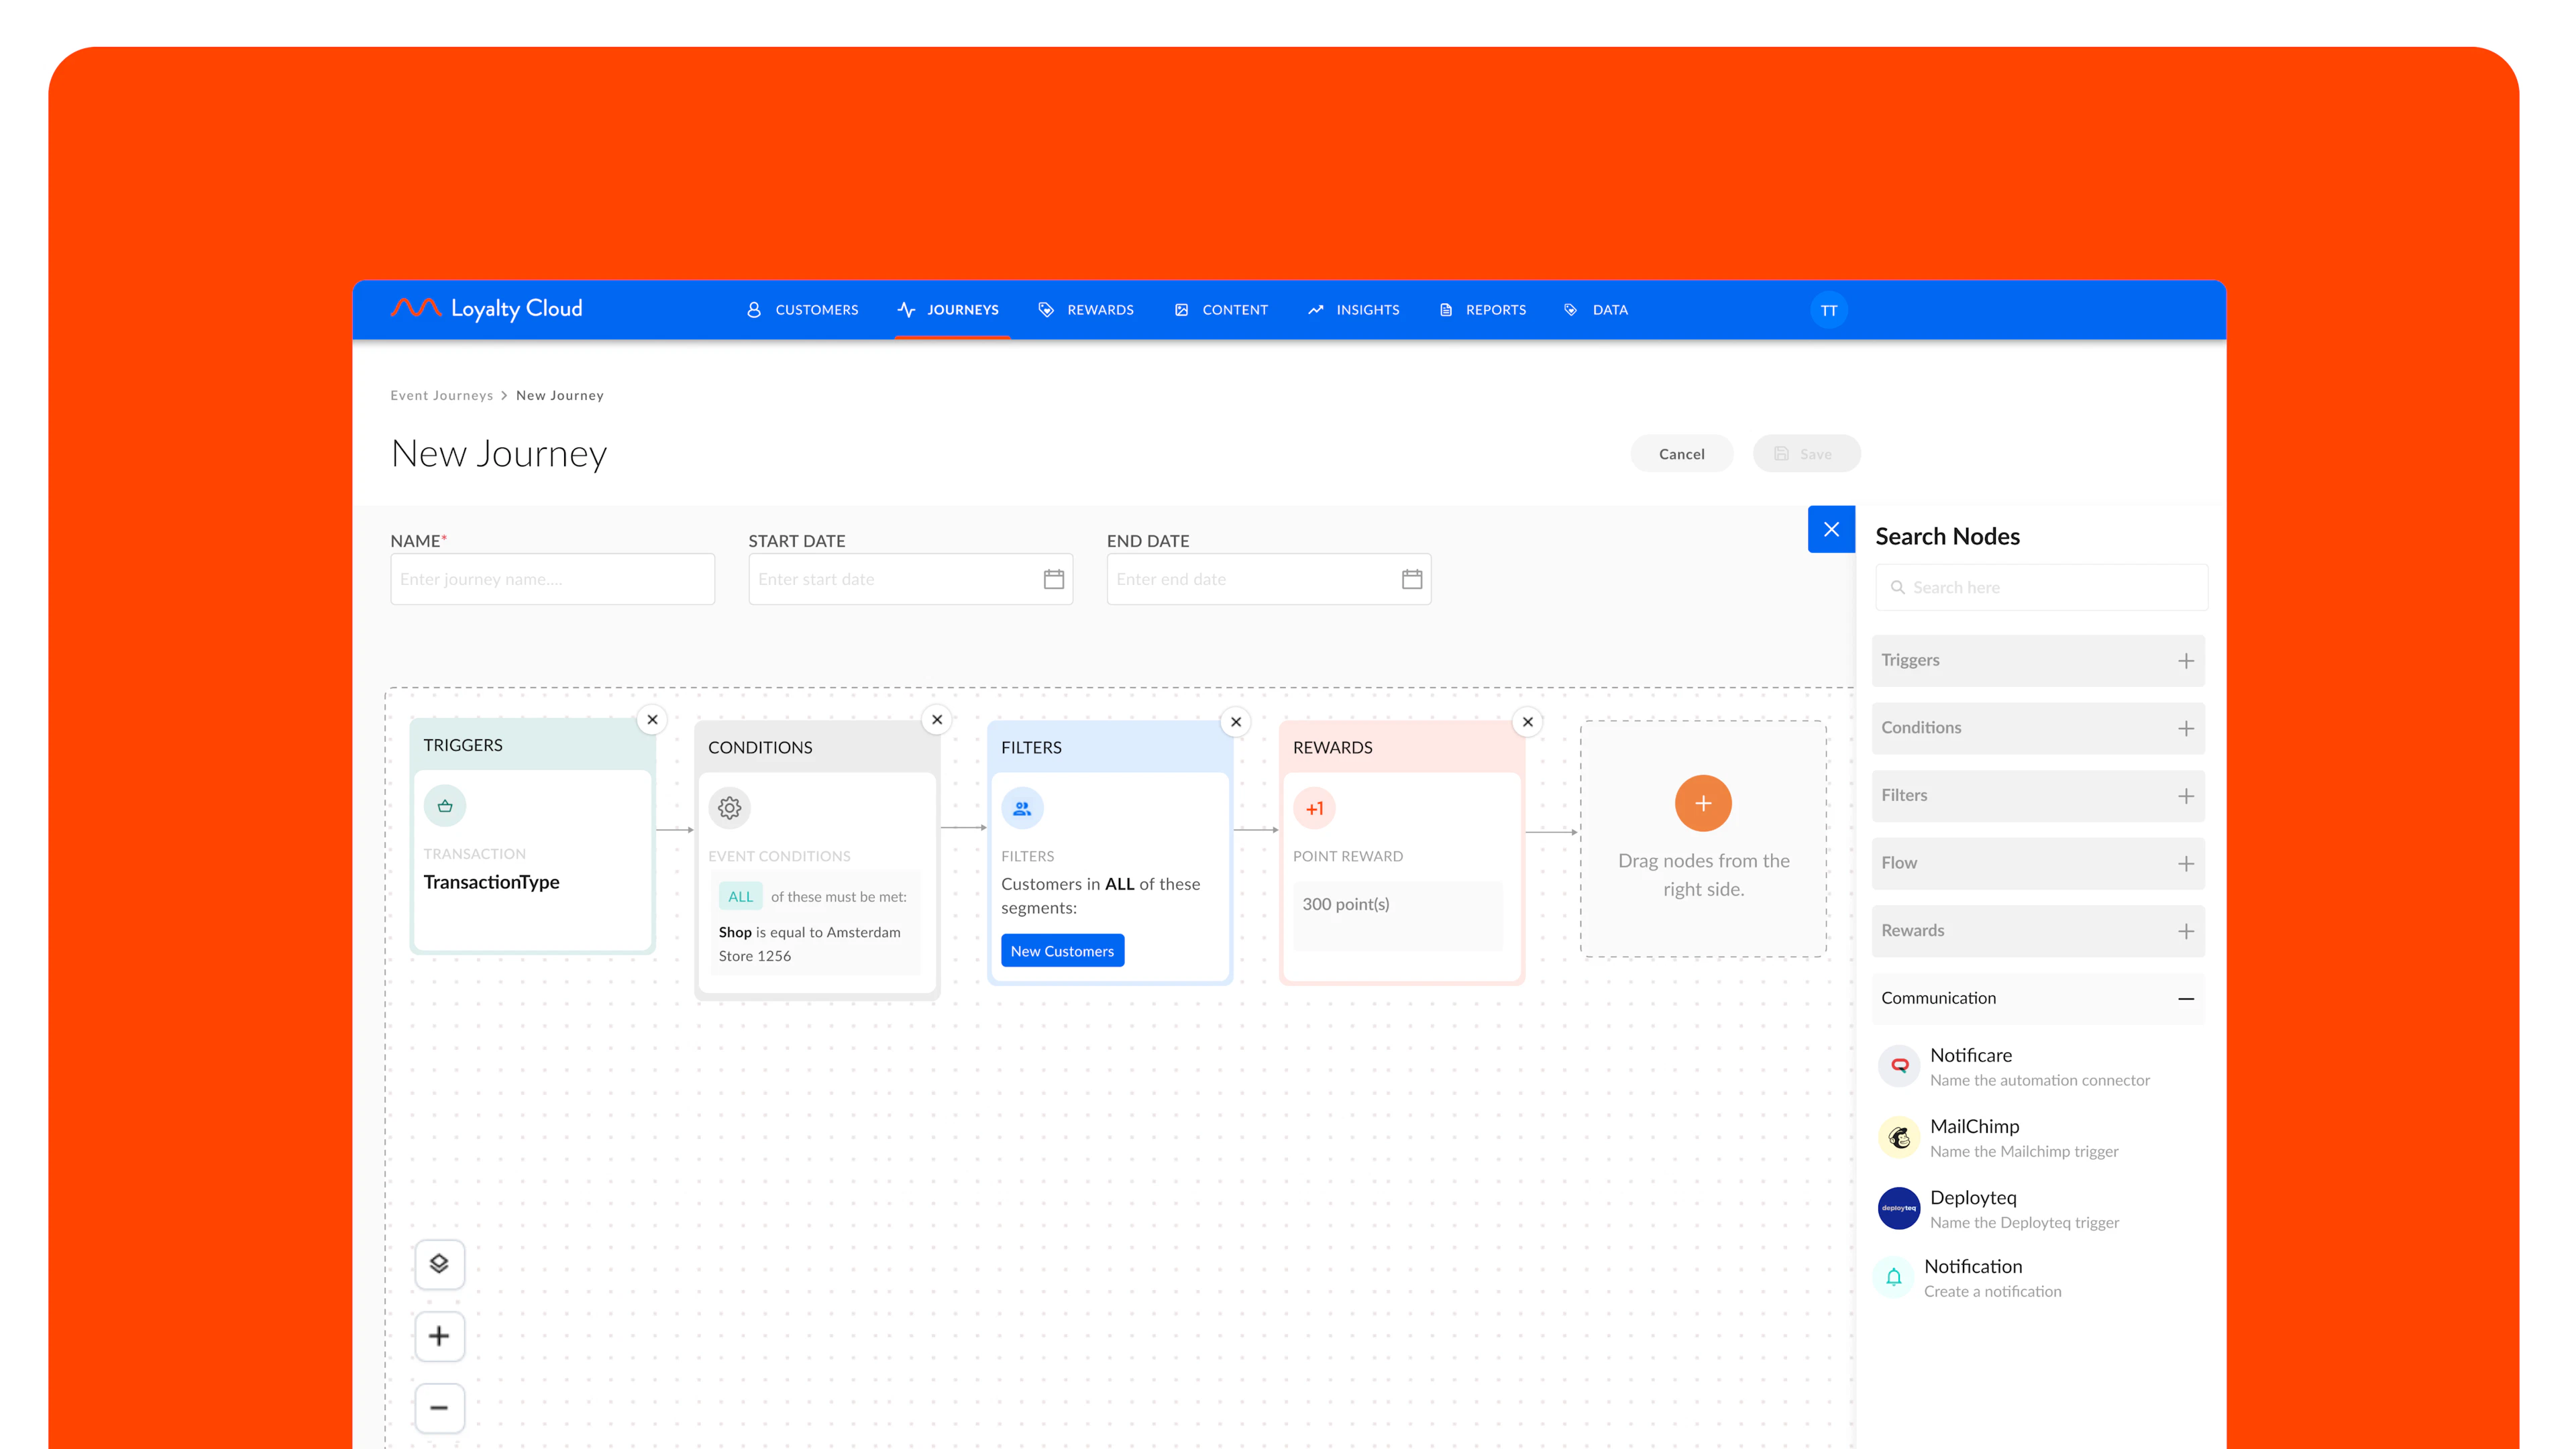Zoom in using the plus canvas control

click(439, 1336)
